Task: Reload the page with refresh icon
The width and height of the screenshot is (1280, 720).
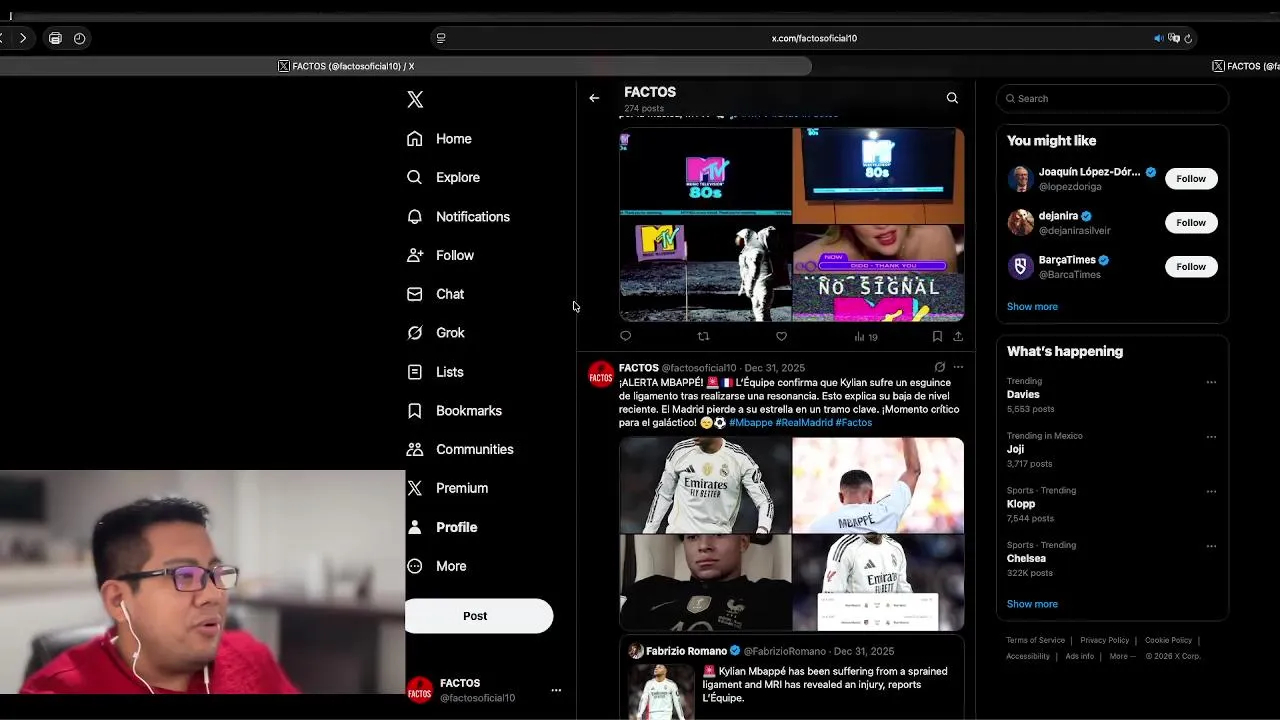Action: [x=1188, y=38]
